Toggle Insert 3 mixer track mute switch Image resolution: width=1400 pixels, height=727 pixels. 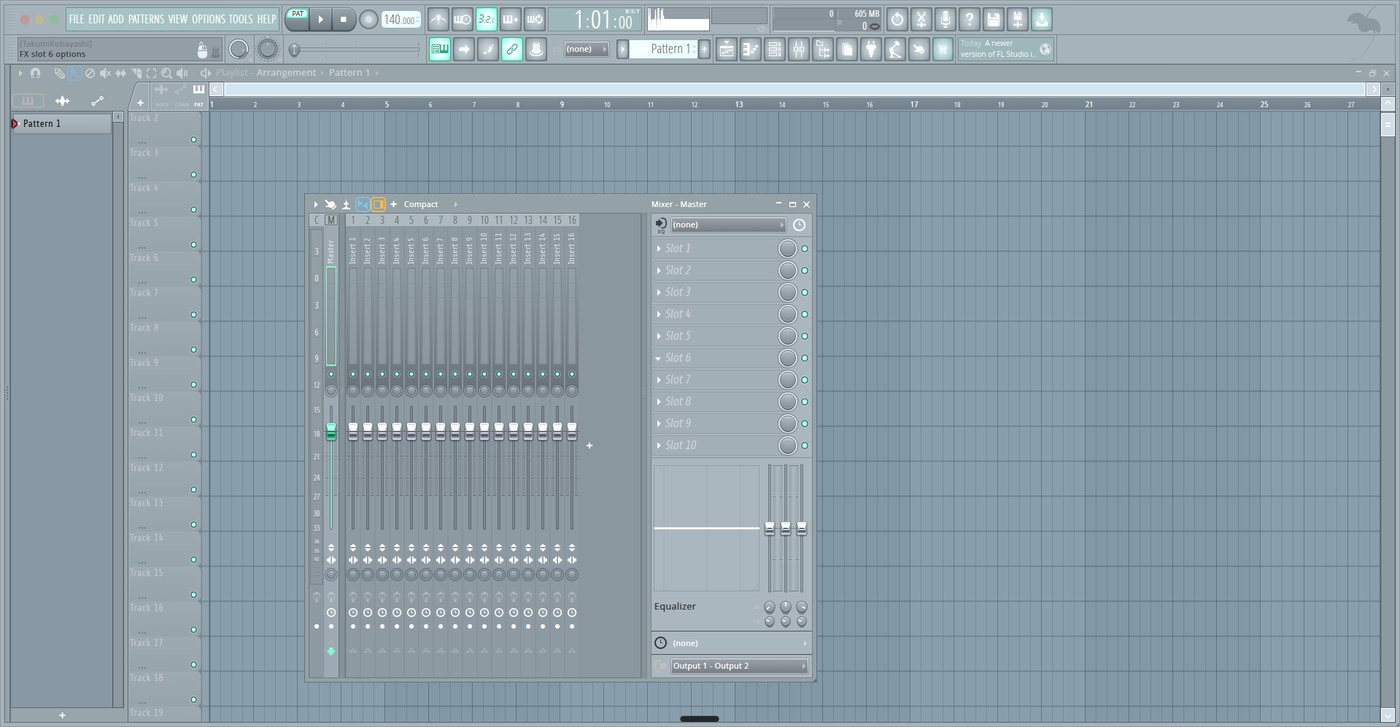(x=382, y=374)
